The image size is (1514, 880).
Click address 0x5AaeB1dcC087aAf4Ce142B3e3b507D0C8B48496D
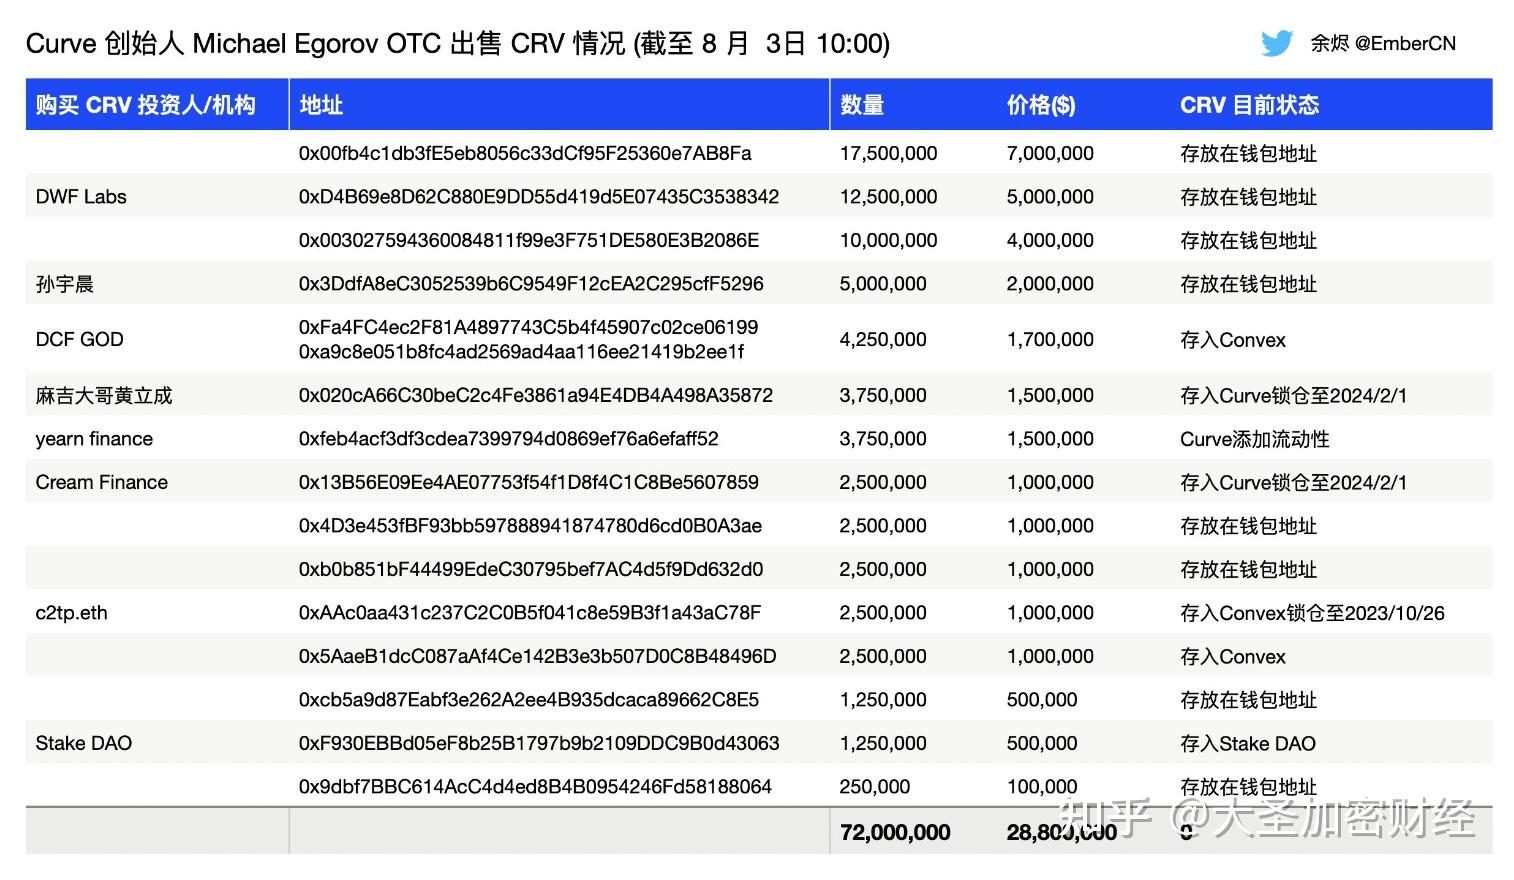coord(537,657)
